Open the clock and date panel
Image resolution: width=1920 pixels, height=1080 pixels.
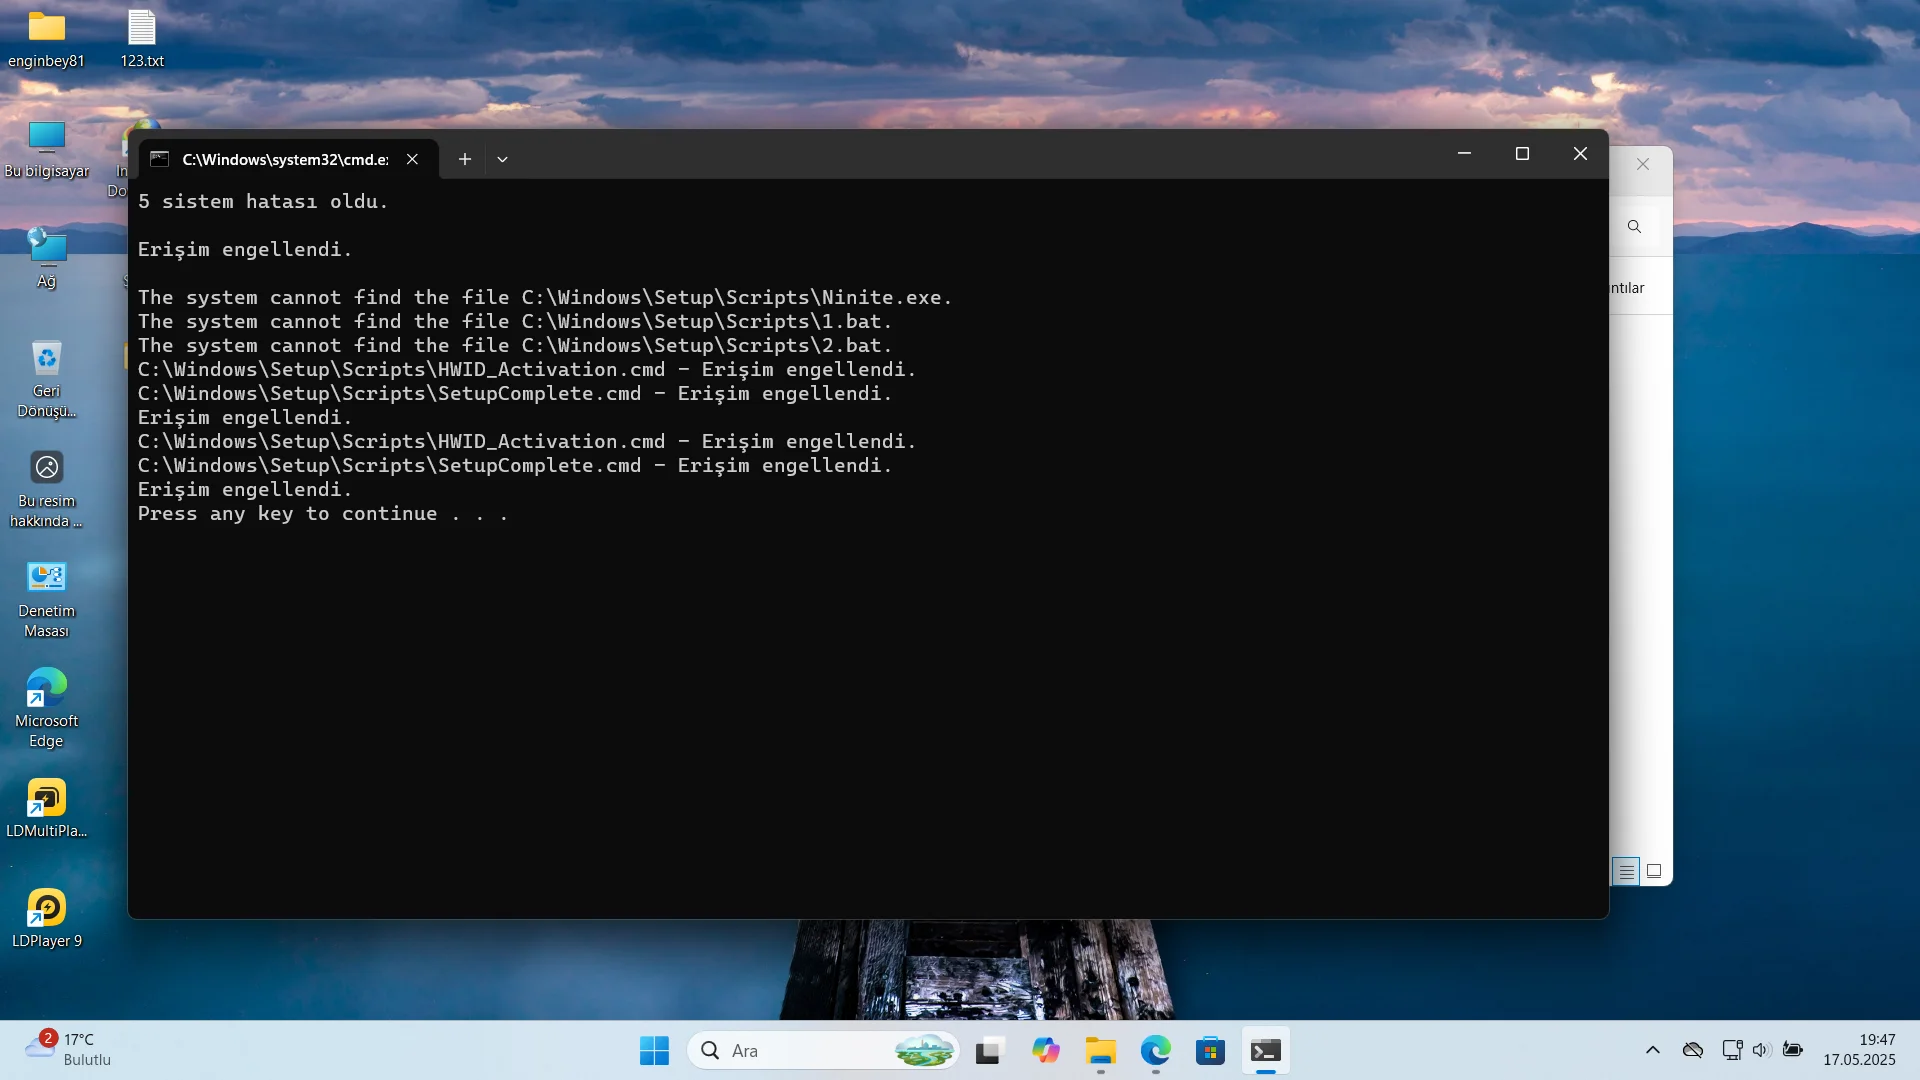1858,1050
